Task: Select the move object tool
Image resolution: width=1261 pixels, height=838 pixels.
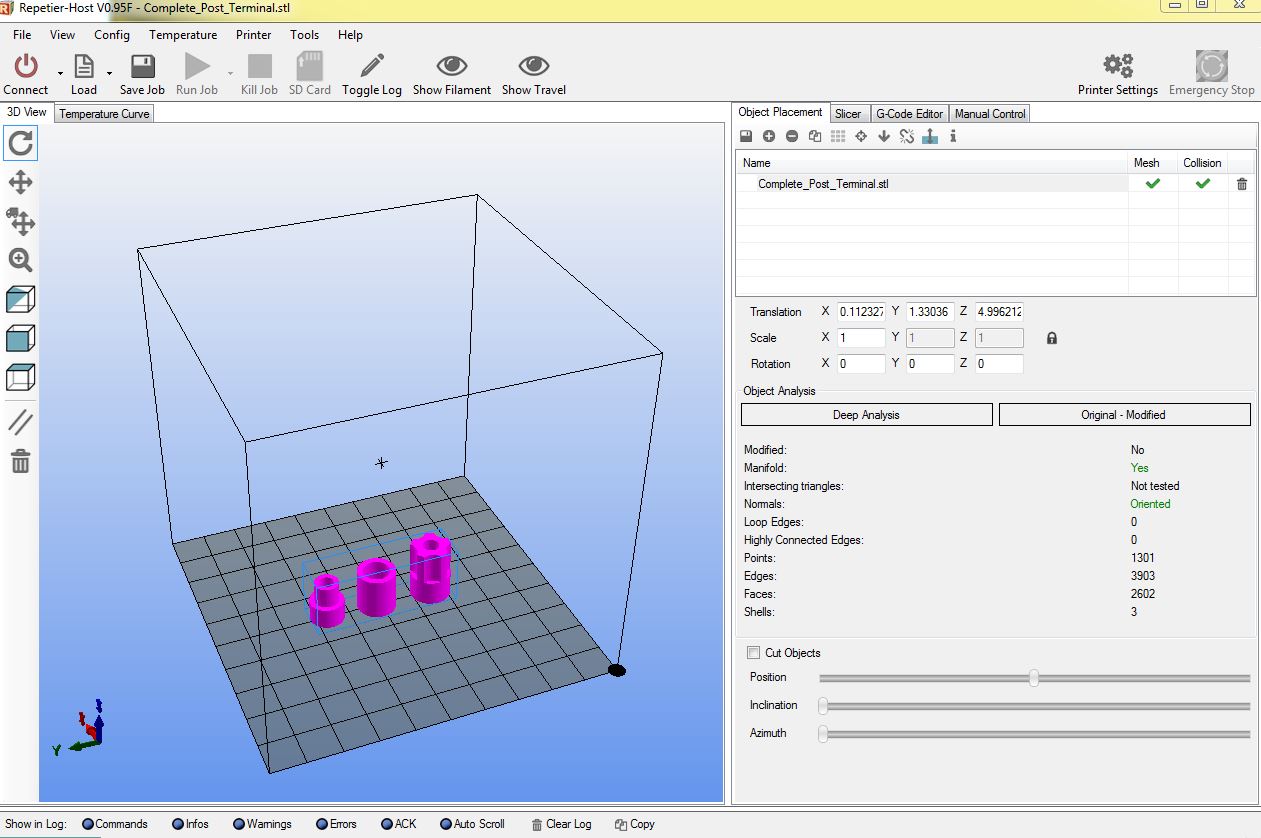Action: click(21, 221)
